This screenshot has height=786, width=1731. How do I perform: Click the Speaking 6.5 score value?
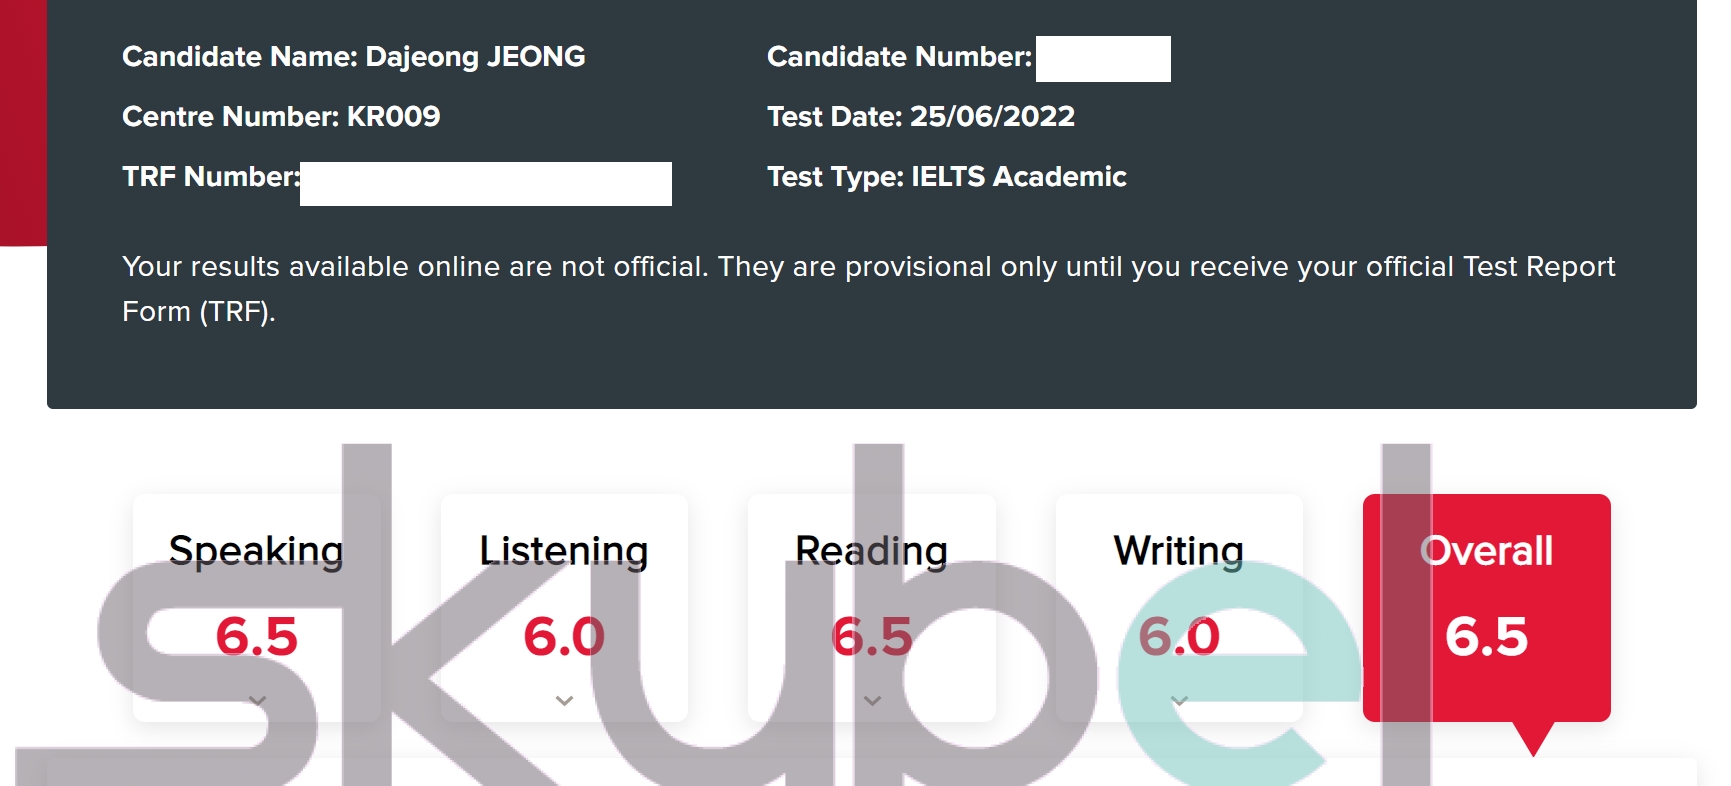click(x=257, y=637)
